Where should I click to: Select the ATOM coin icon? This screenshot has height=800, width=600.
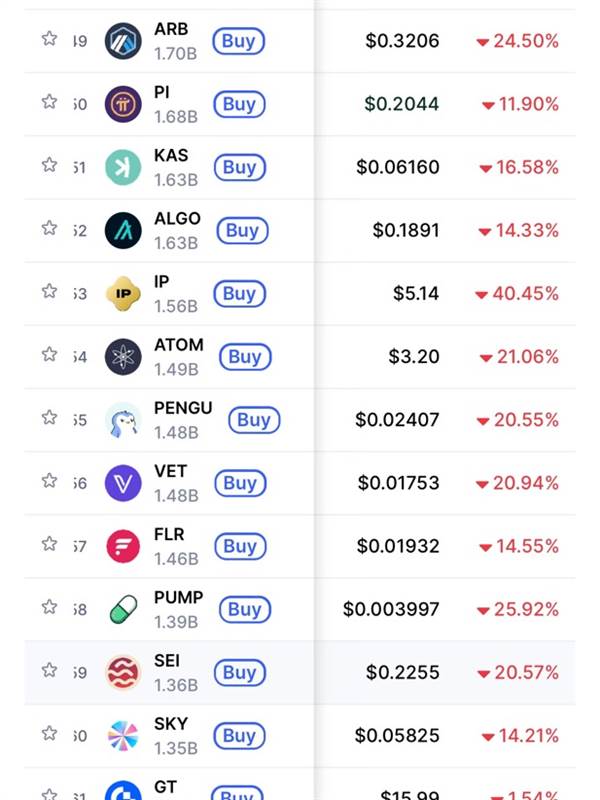click(123, 356)
